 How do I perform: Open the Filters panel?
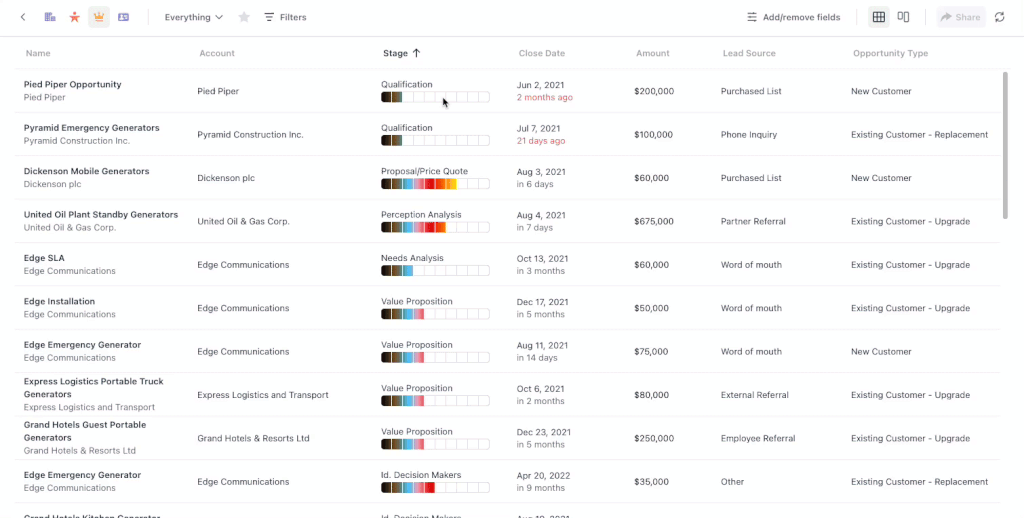pos(285,18)
